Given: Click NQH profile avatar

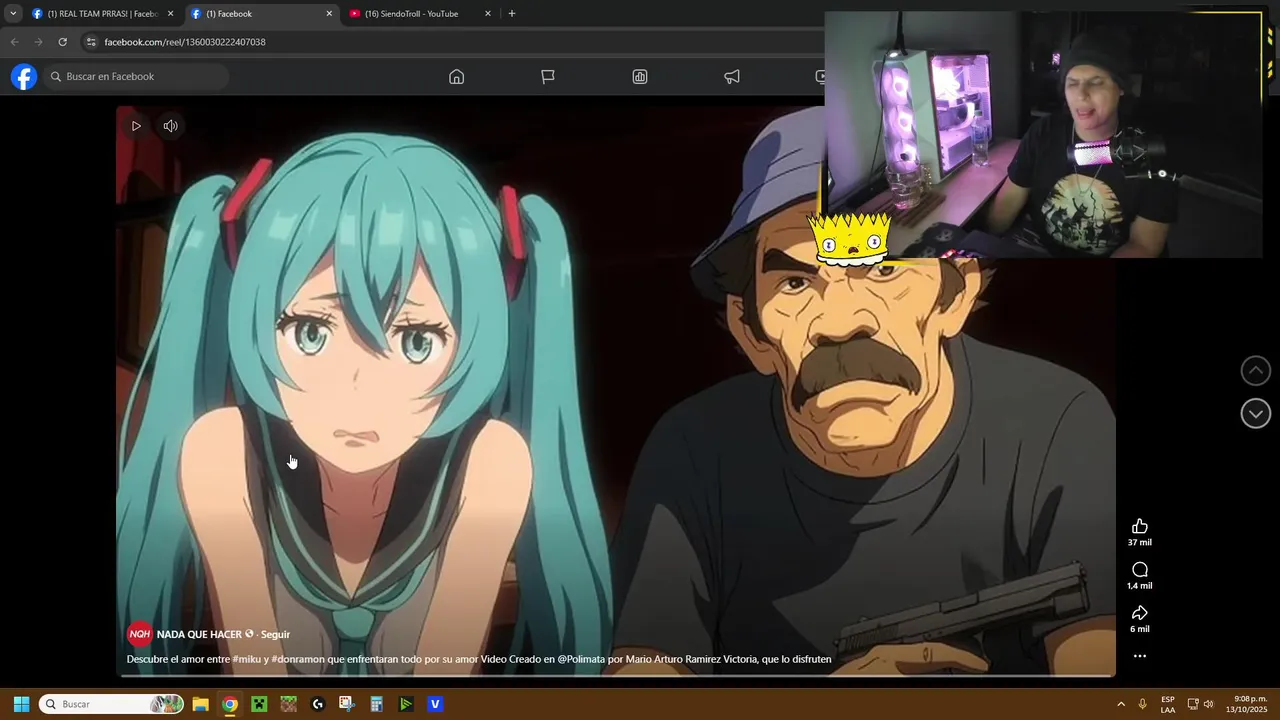Looking at the screenshot, I should (139, 634).
